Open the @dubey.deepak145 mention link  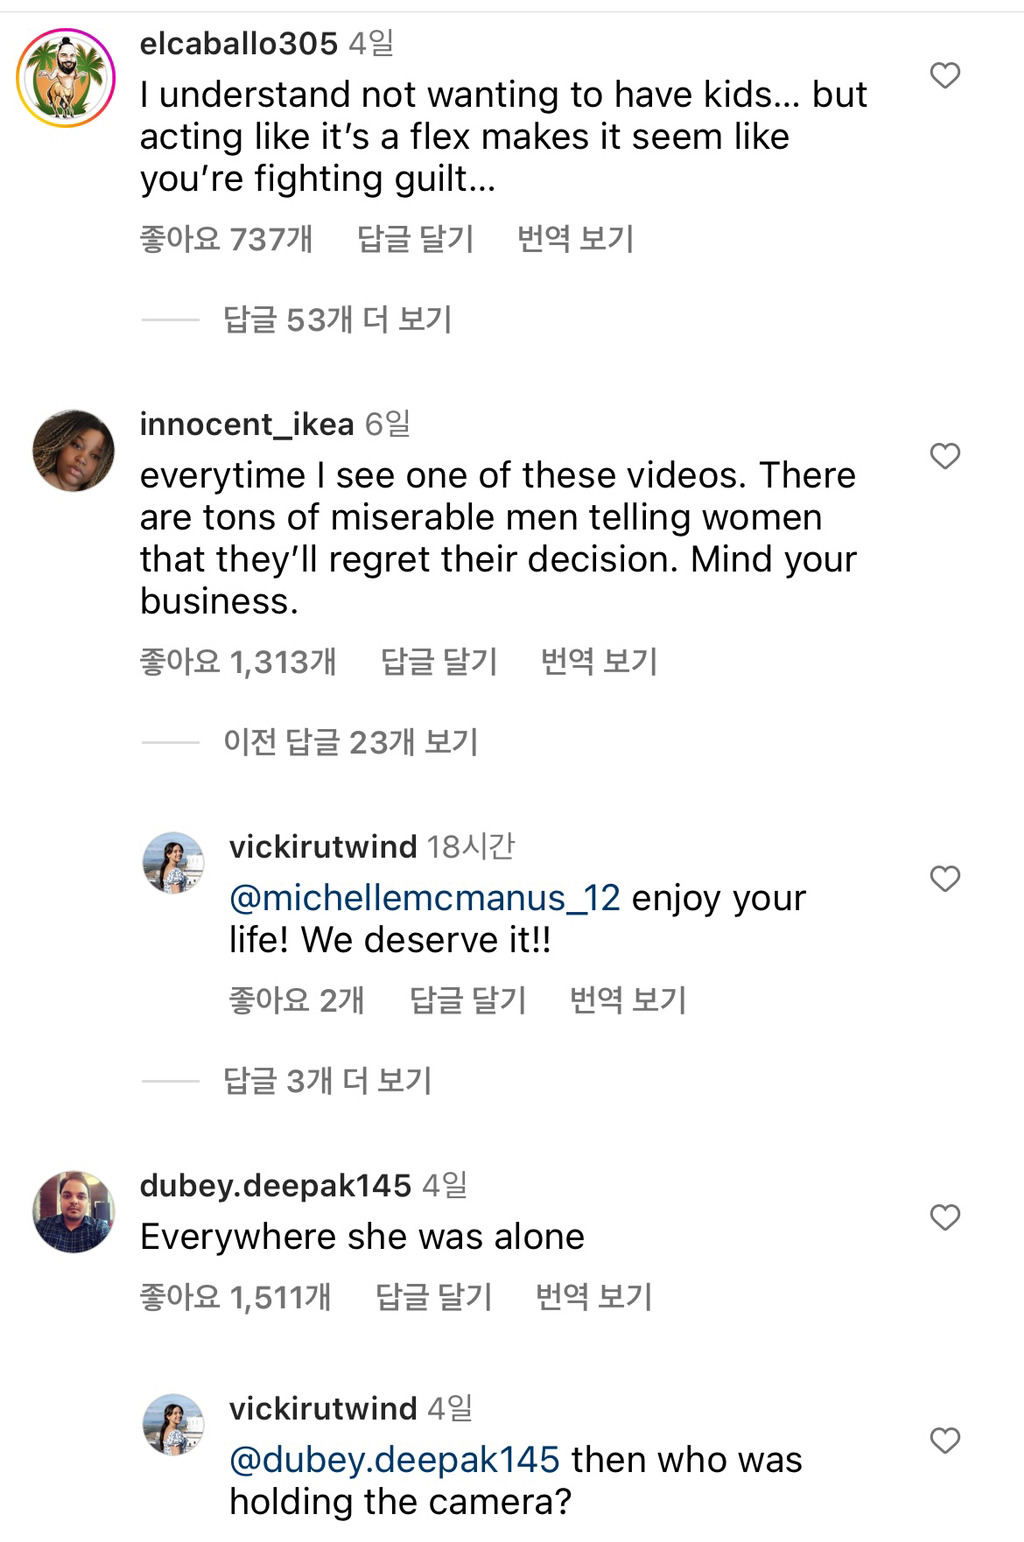(395, 1460)
